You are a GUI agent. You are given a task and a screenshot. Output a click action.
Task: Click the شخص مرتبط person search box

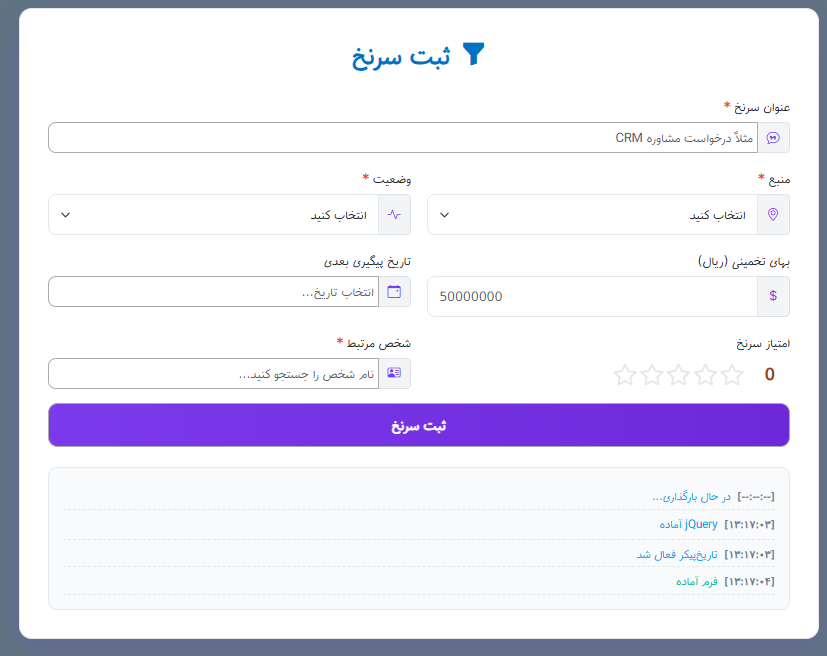210,373
